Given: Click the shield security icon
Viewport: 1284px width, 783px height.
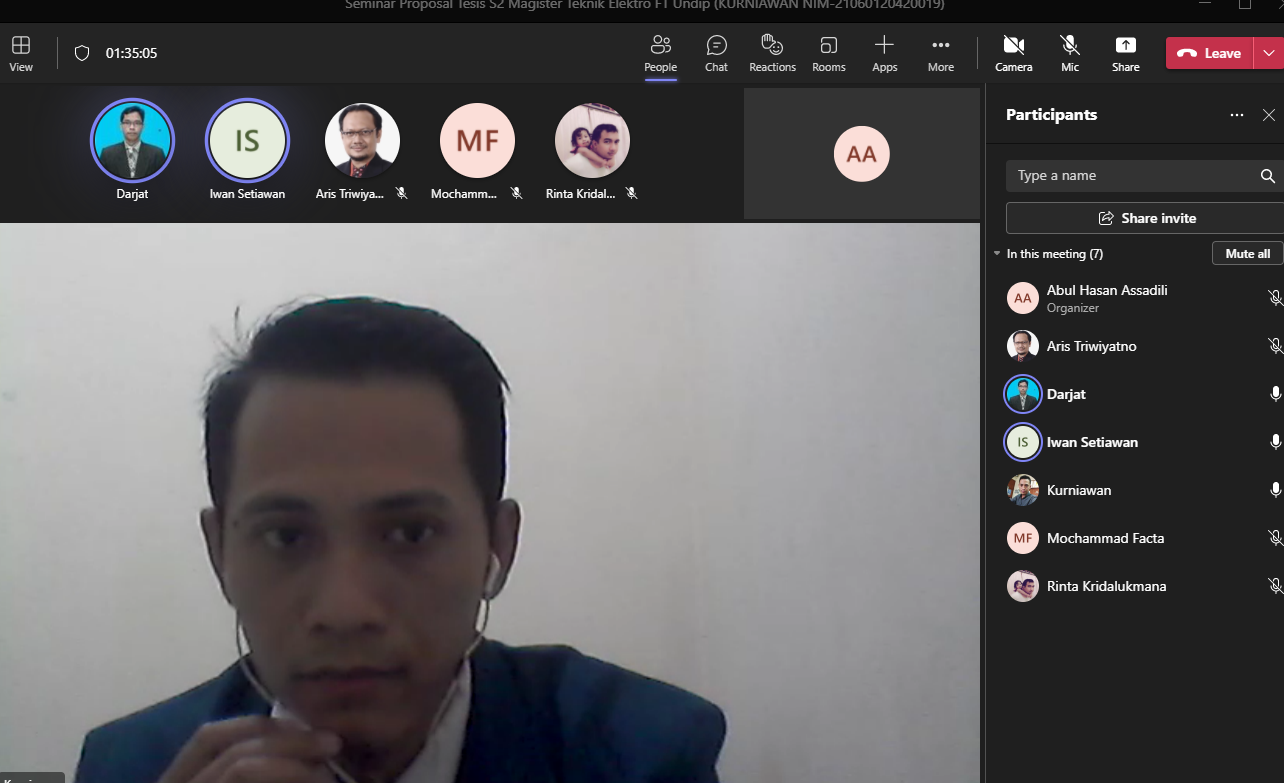Looking at the screenshot, I should click(82, 53).
